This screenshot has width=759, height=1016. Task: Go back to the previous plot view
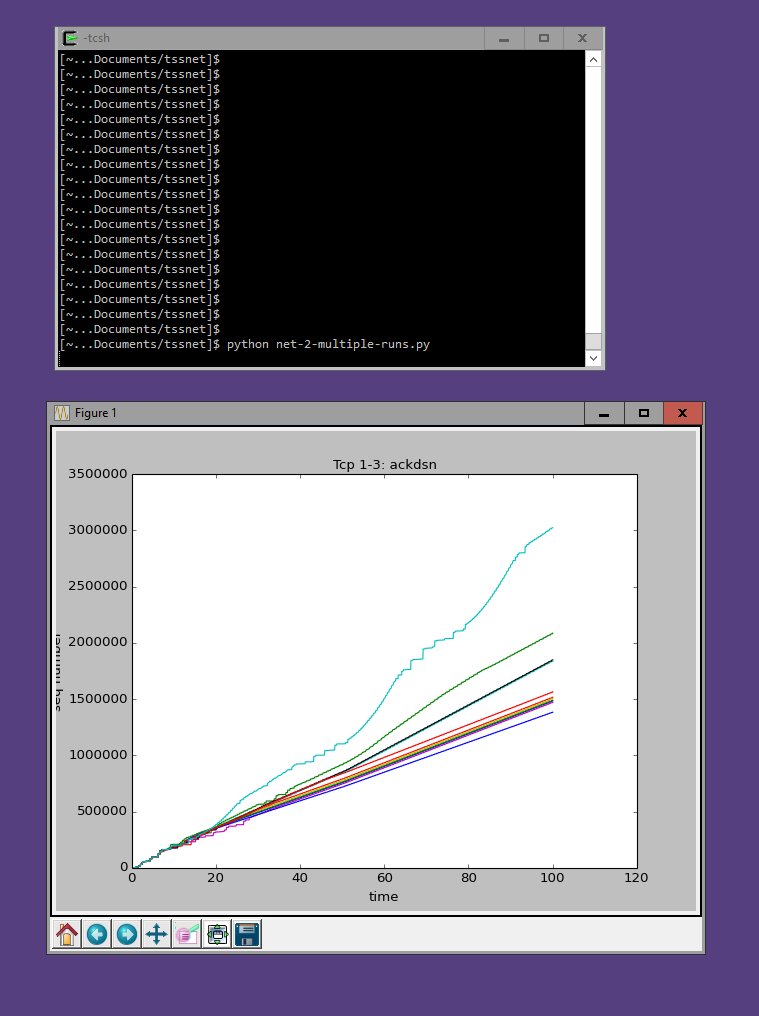click(x=97, y=934)
